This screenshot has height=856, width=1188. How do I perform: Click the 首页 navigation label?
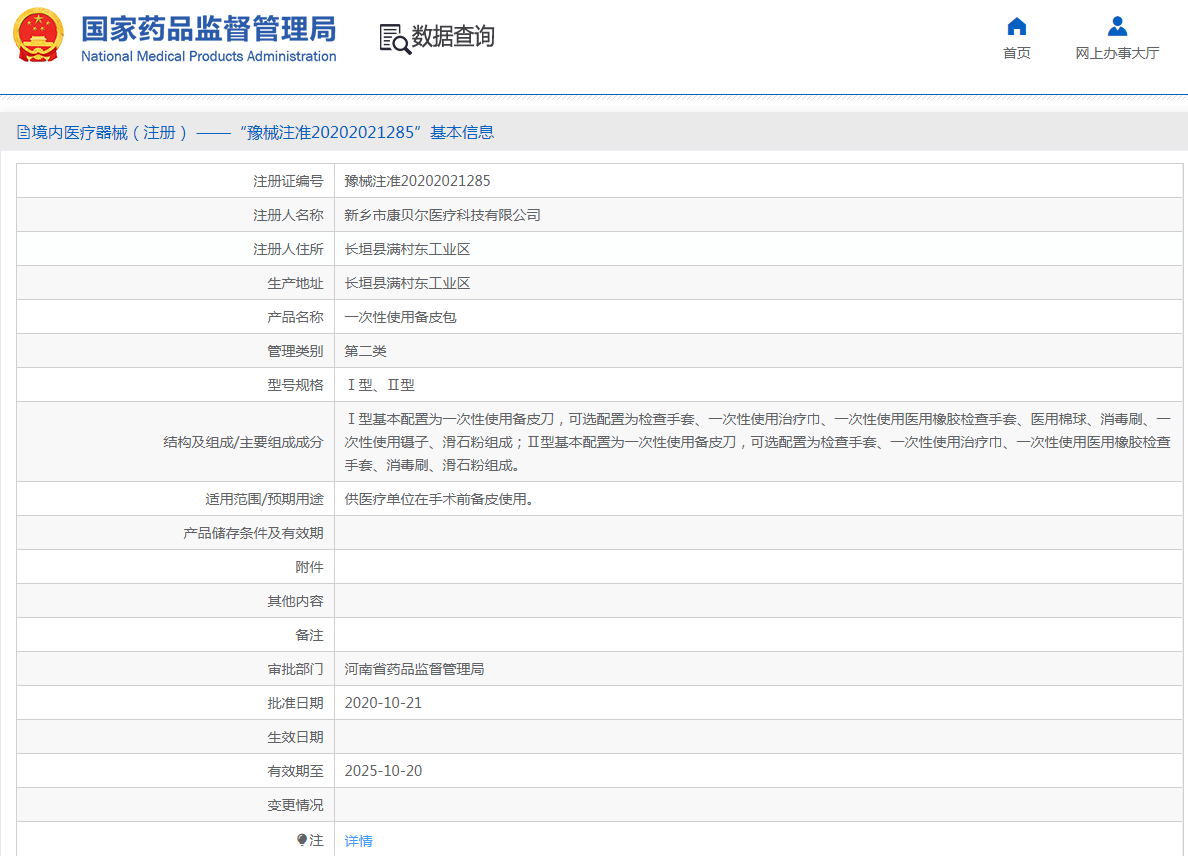pyautogui.click(x=1017, y=52)
